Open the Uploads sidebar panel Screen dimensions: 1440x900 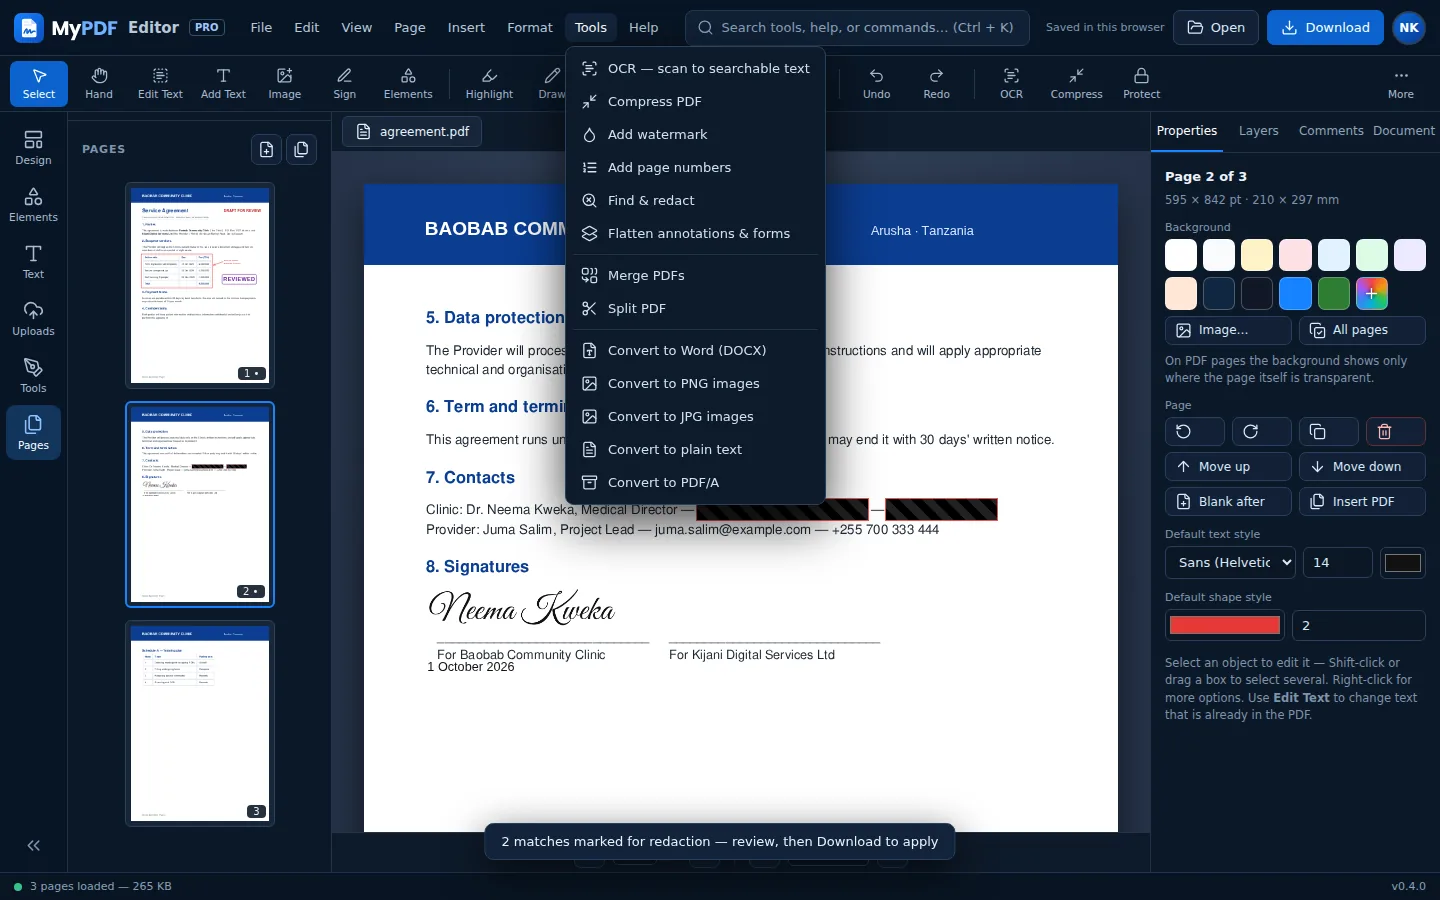[x=33, y=319]
